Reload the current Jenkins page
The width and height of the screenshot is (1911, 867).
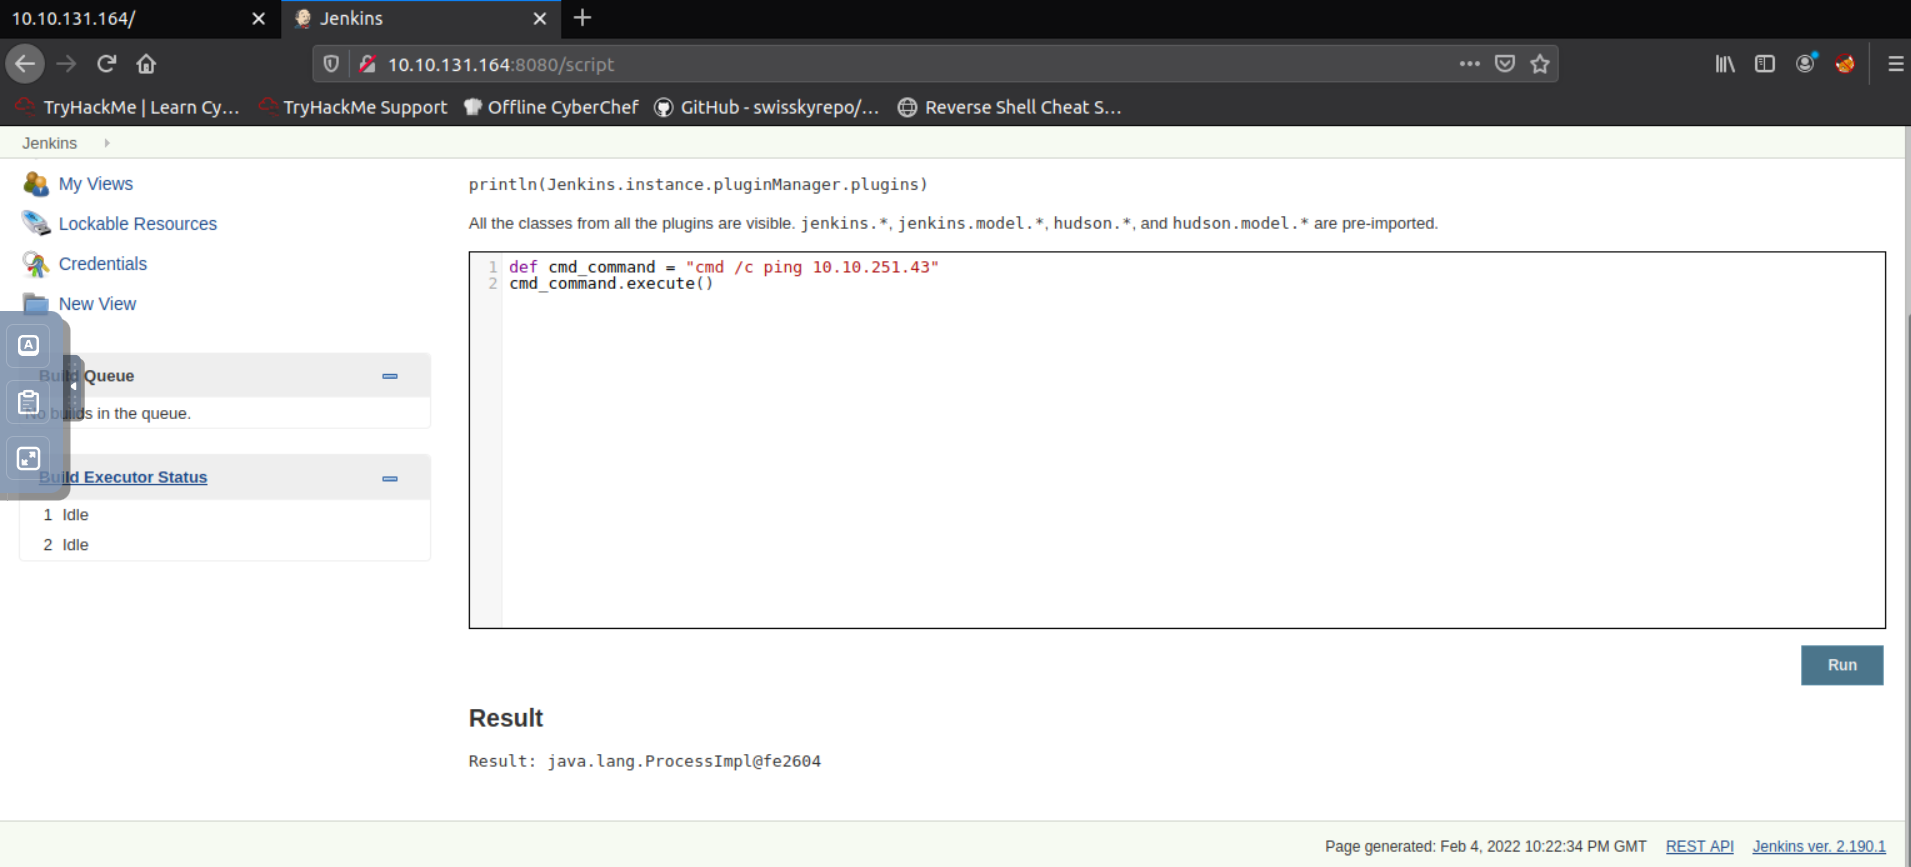pos(107,64)
